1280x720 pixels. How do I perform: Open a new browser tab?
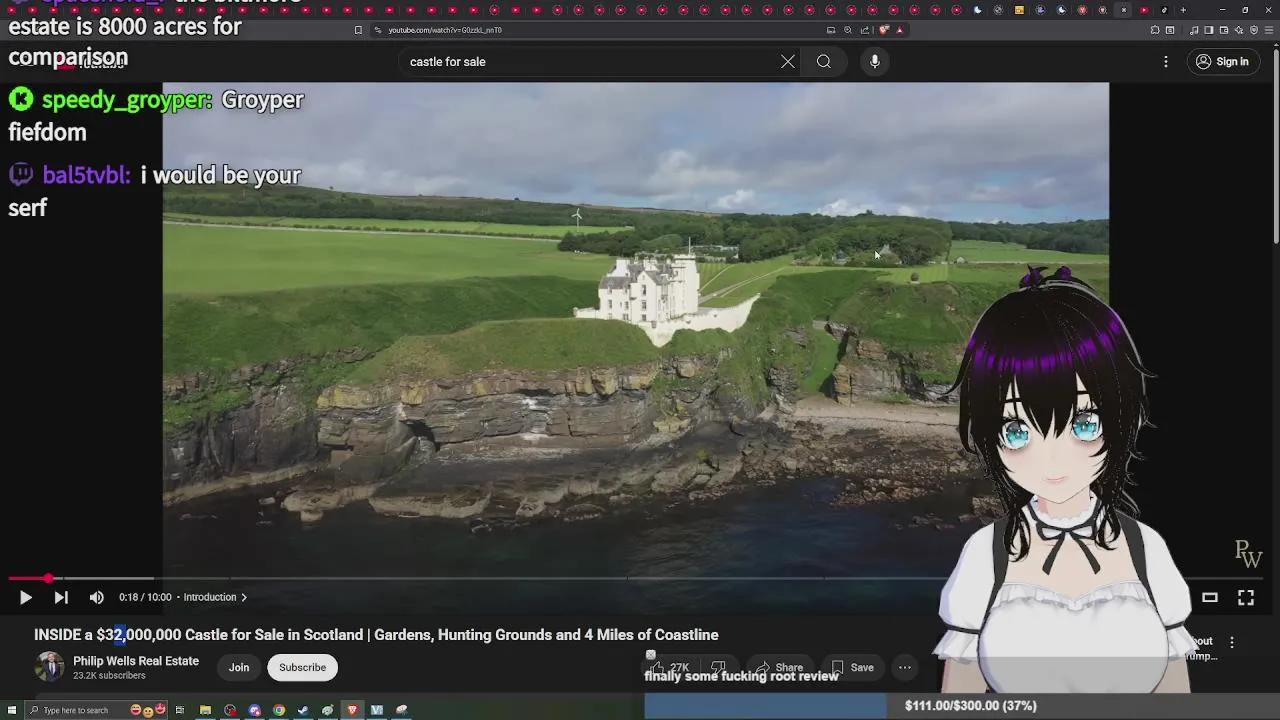click(1183, 10)
